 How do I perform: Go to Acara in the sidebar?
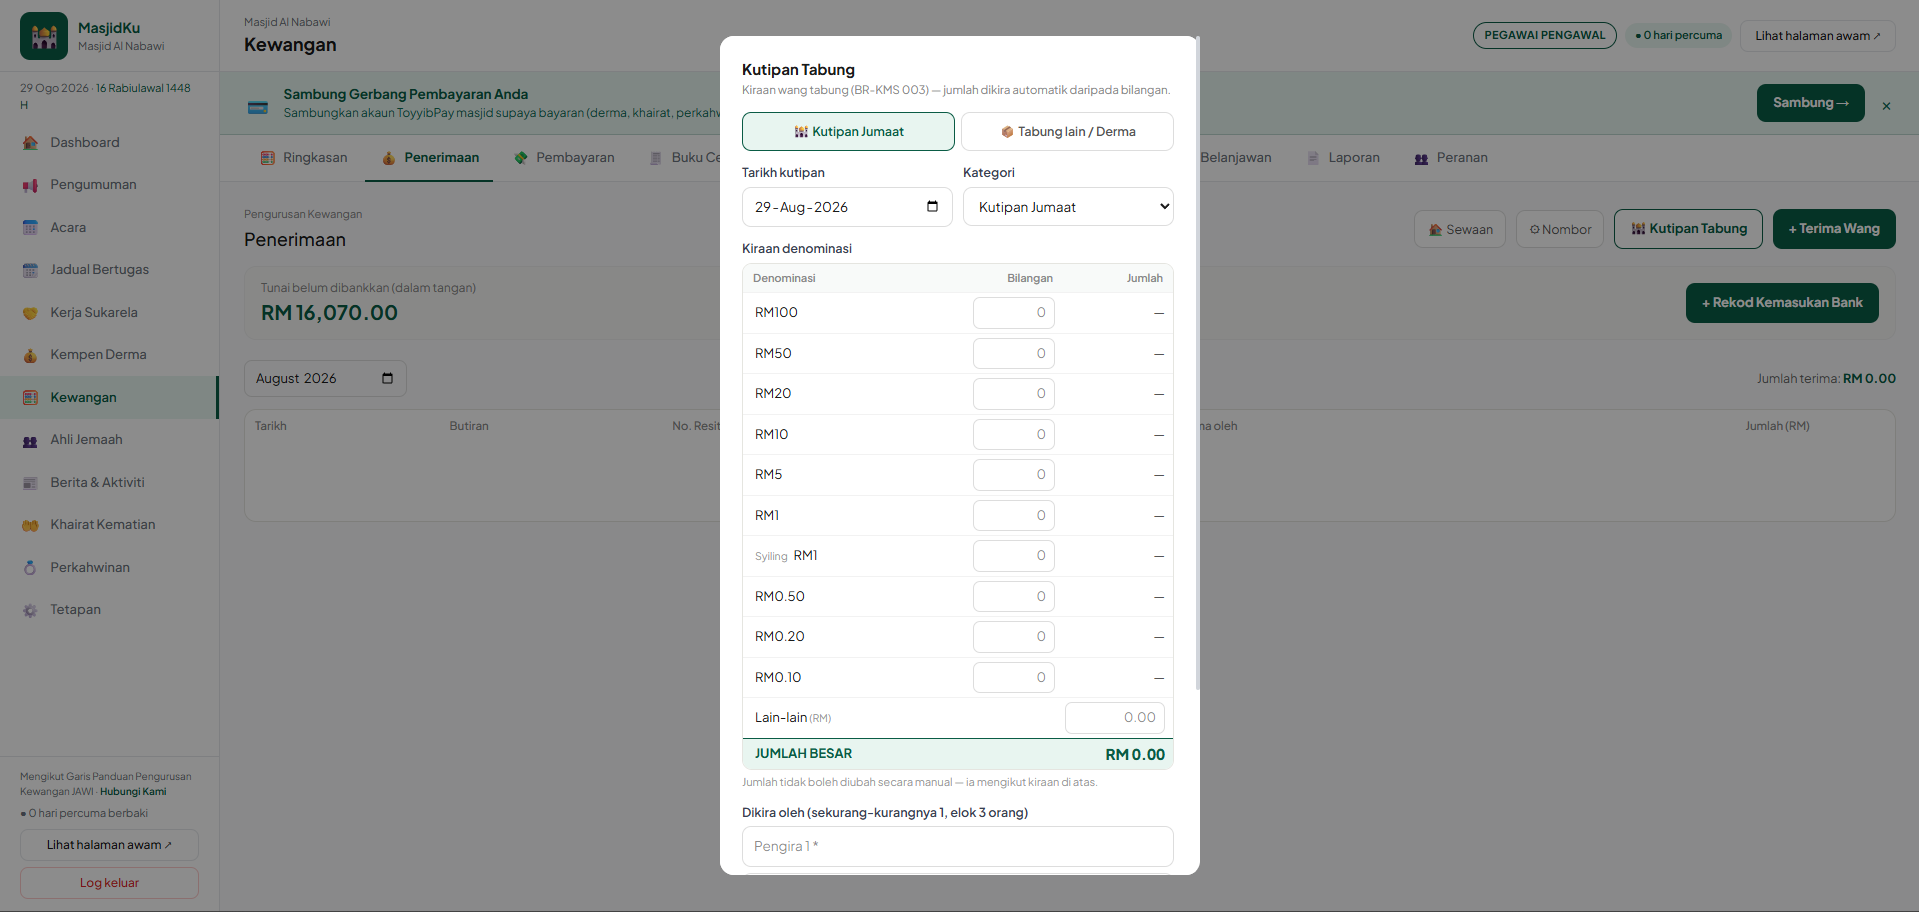(x=109, y=228)
